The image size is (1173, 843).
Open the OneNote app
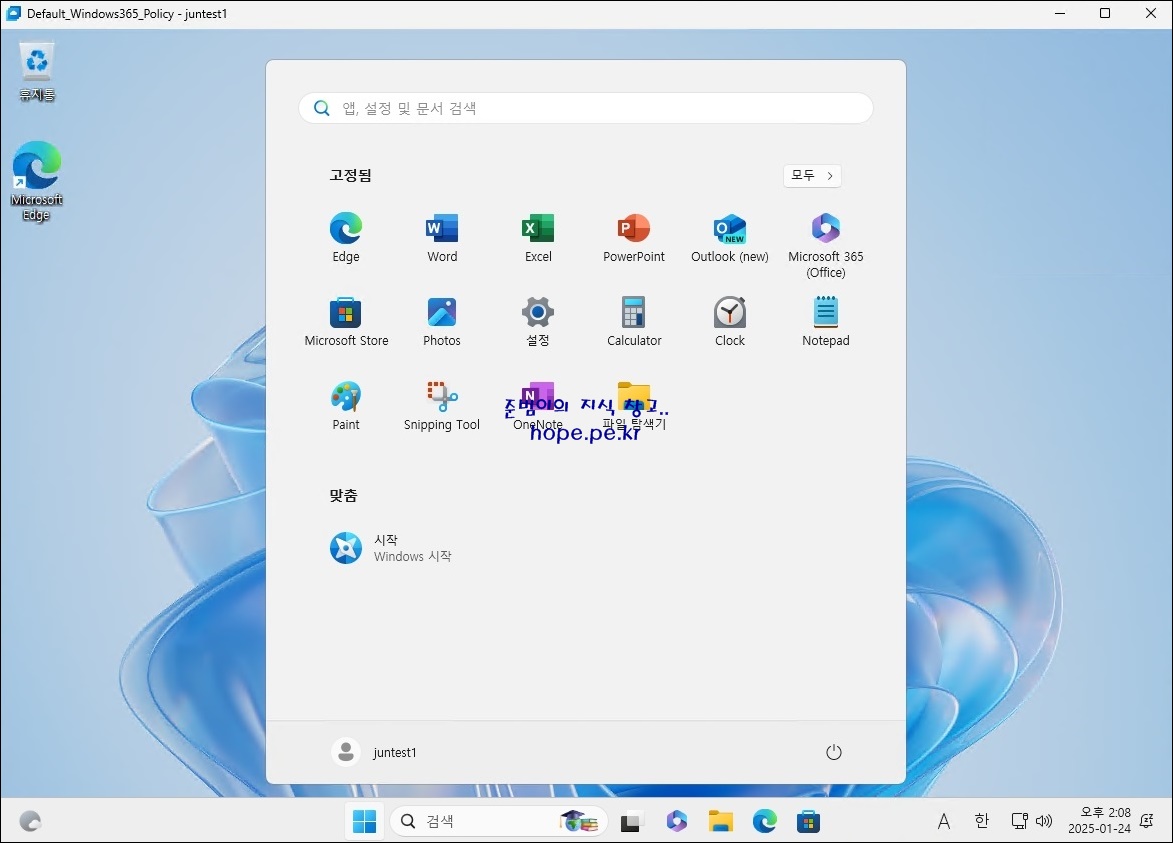[x=538, y=405]
